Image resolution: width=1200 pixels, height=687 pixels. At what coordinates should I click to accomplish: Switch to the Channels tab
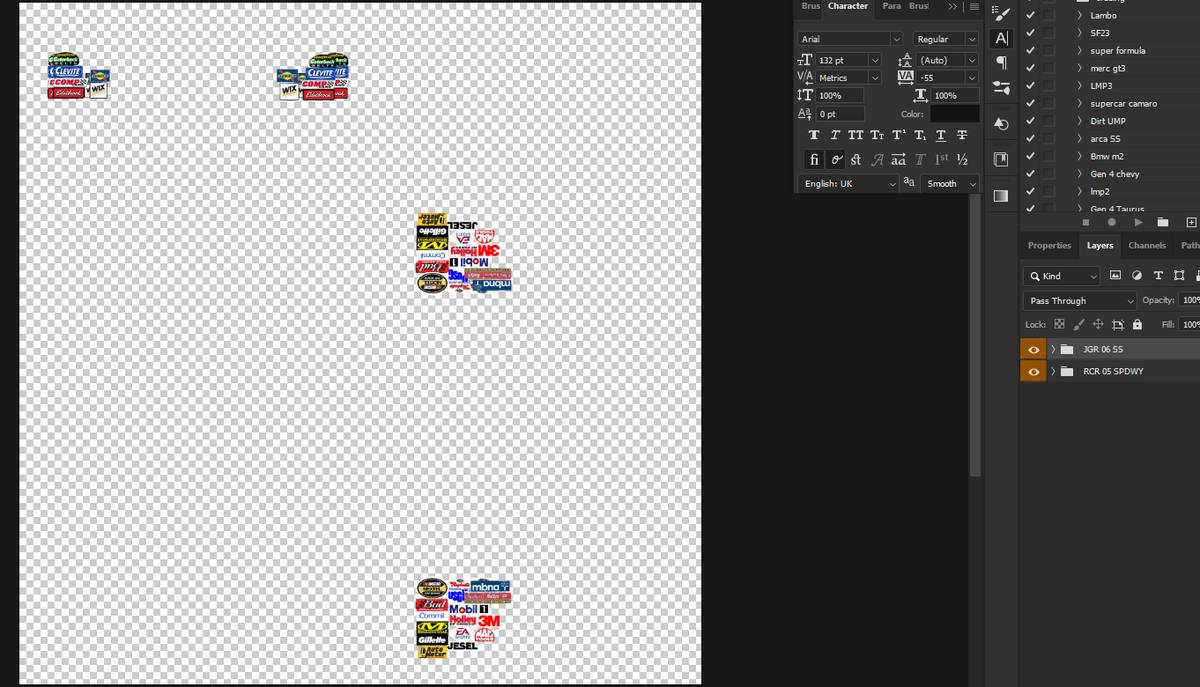(1147, 245)
